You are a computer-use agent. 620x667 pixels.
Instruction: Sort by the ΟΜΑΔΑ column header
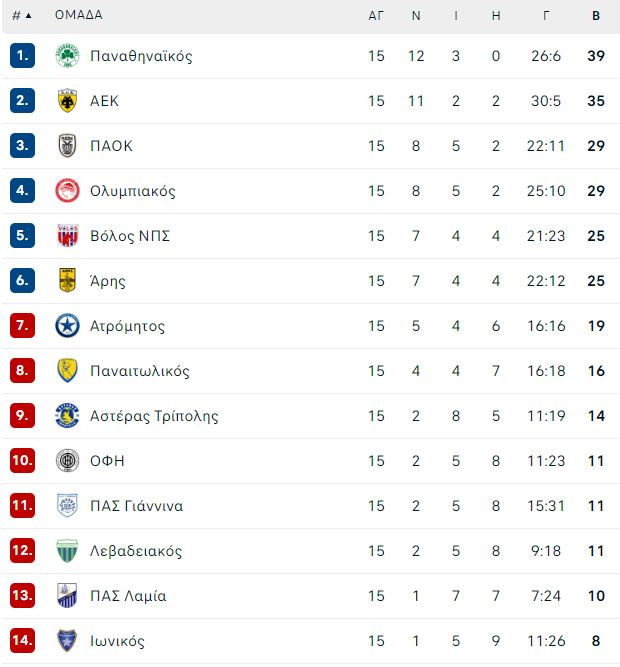[x=79, y=15]
